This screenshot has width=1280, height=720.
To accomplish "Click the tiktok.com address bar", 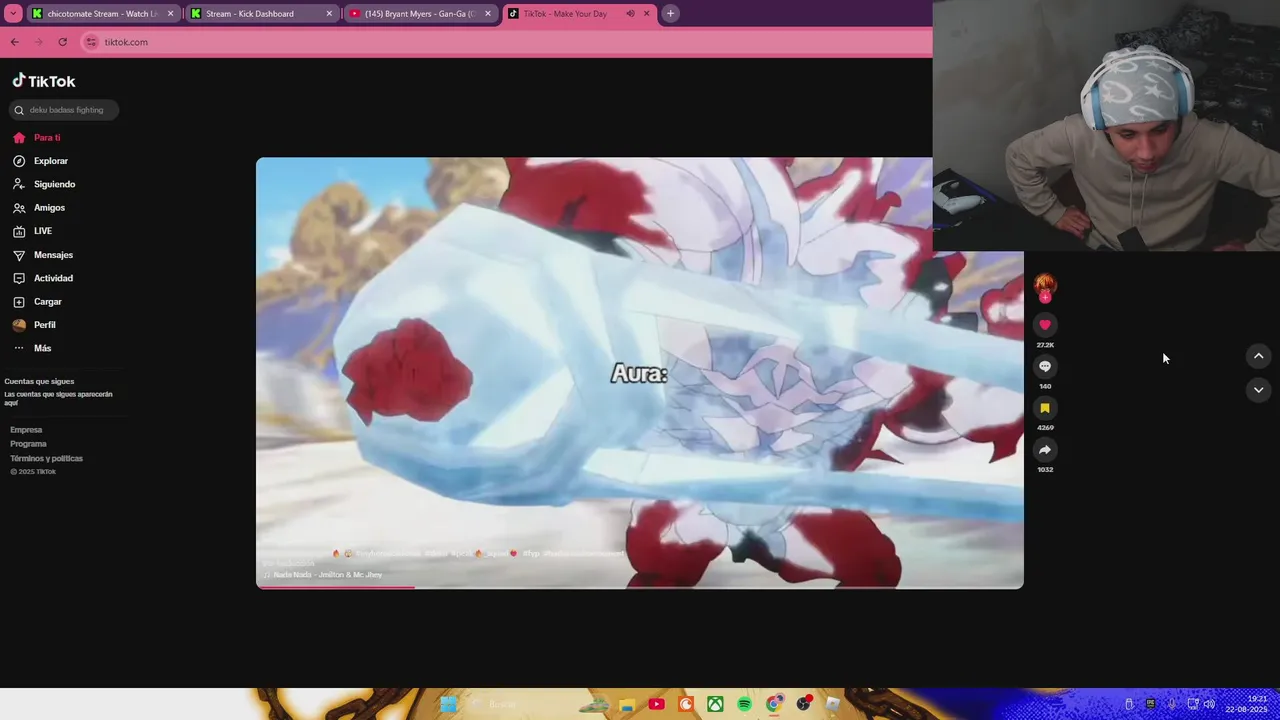I will click(505, 42).
